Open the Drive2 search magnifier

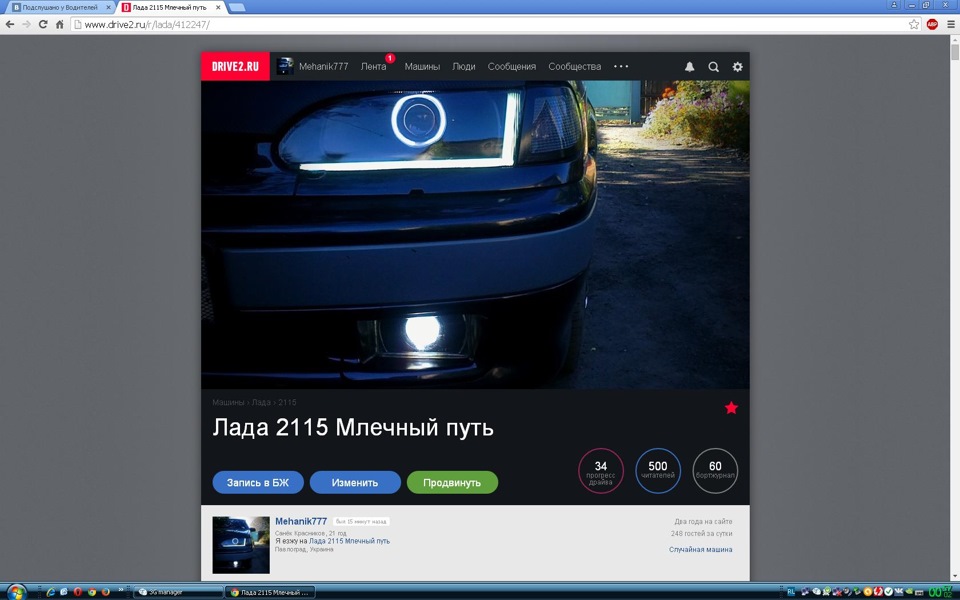pyautogui.click(x=713, y=67)
